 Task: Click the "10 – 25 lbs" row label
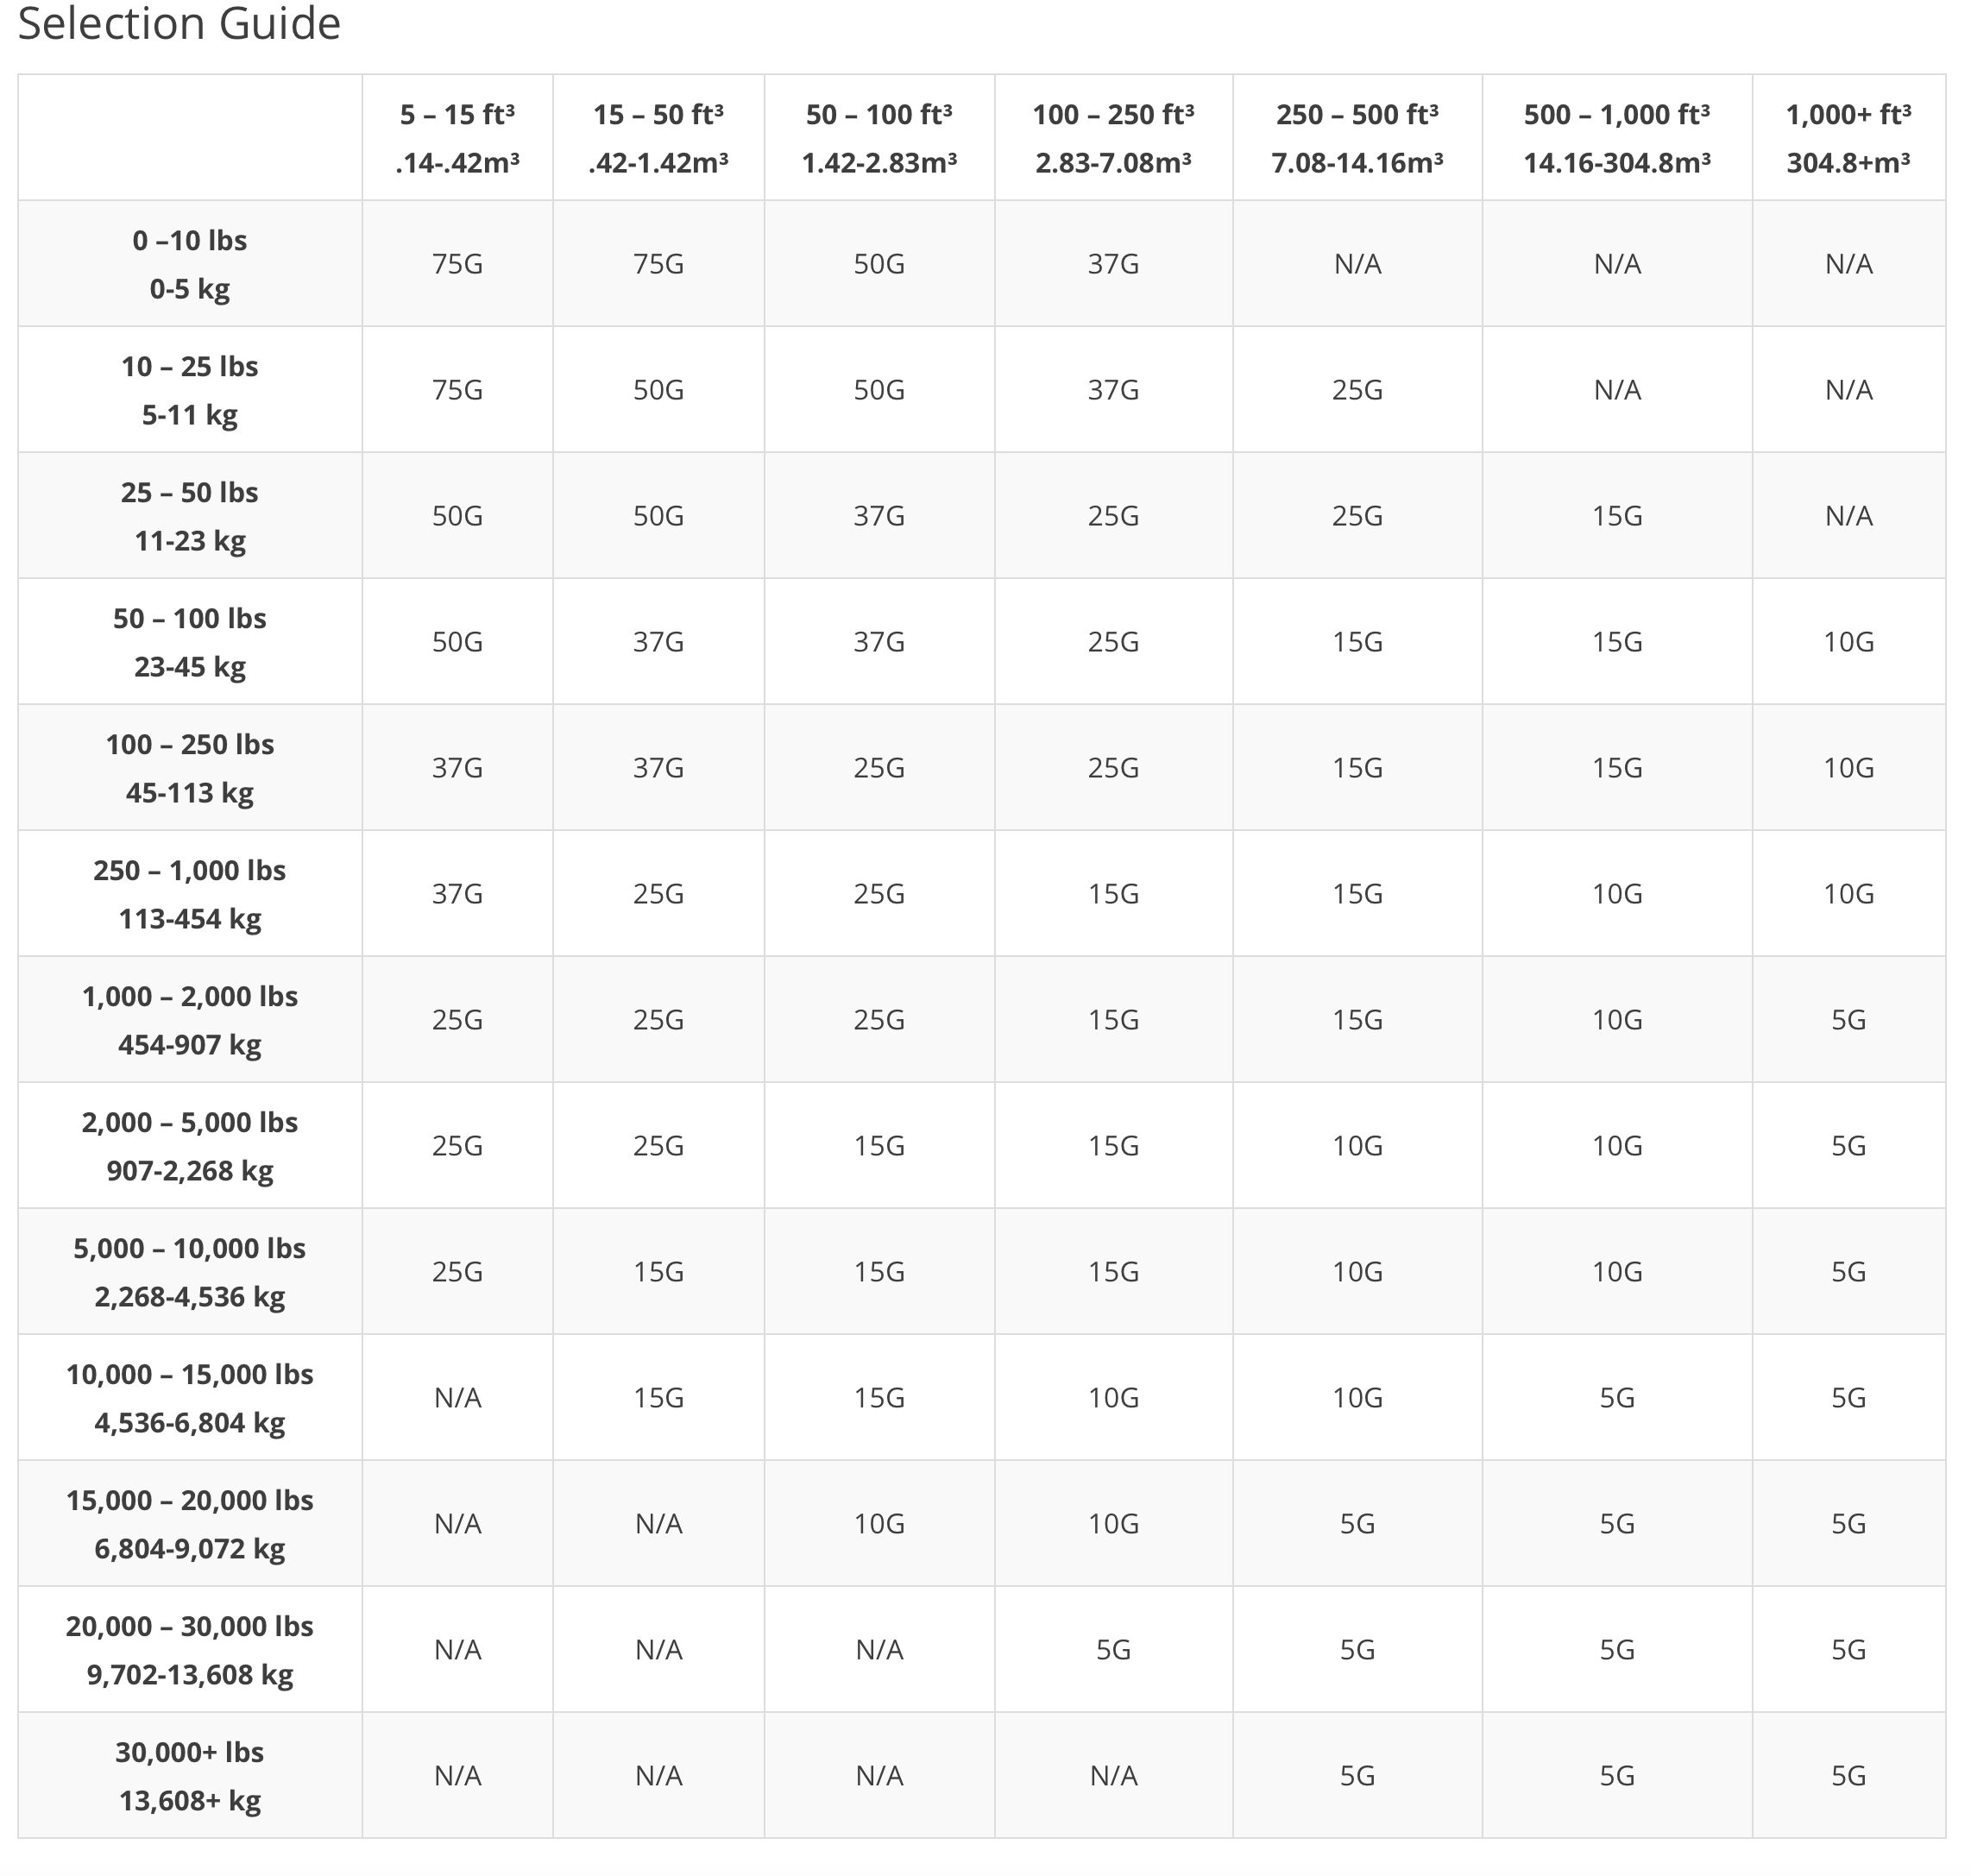pyautogui.click(x=190, y=368)
